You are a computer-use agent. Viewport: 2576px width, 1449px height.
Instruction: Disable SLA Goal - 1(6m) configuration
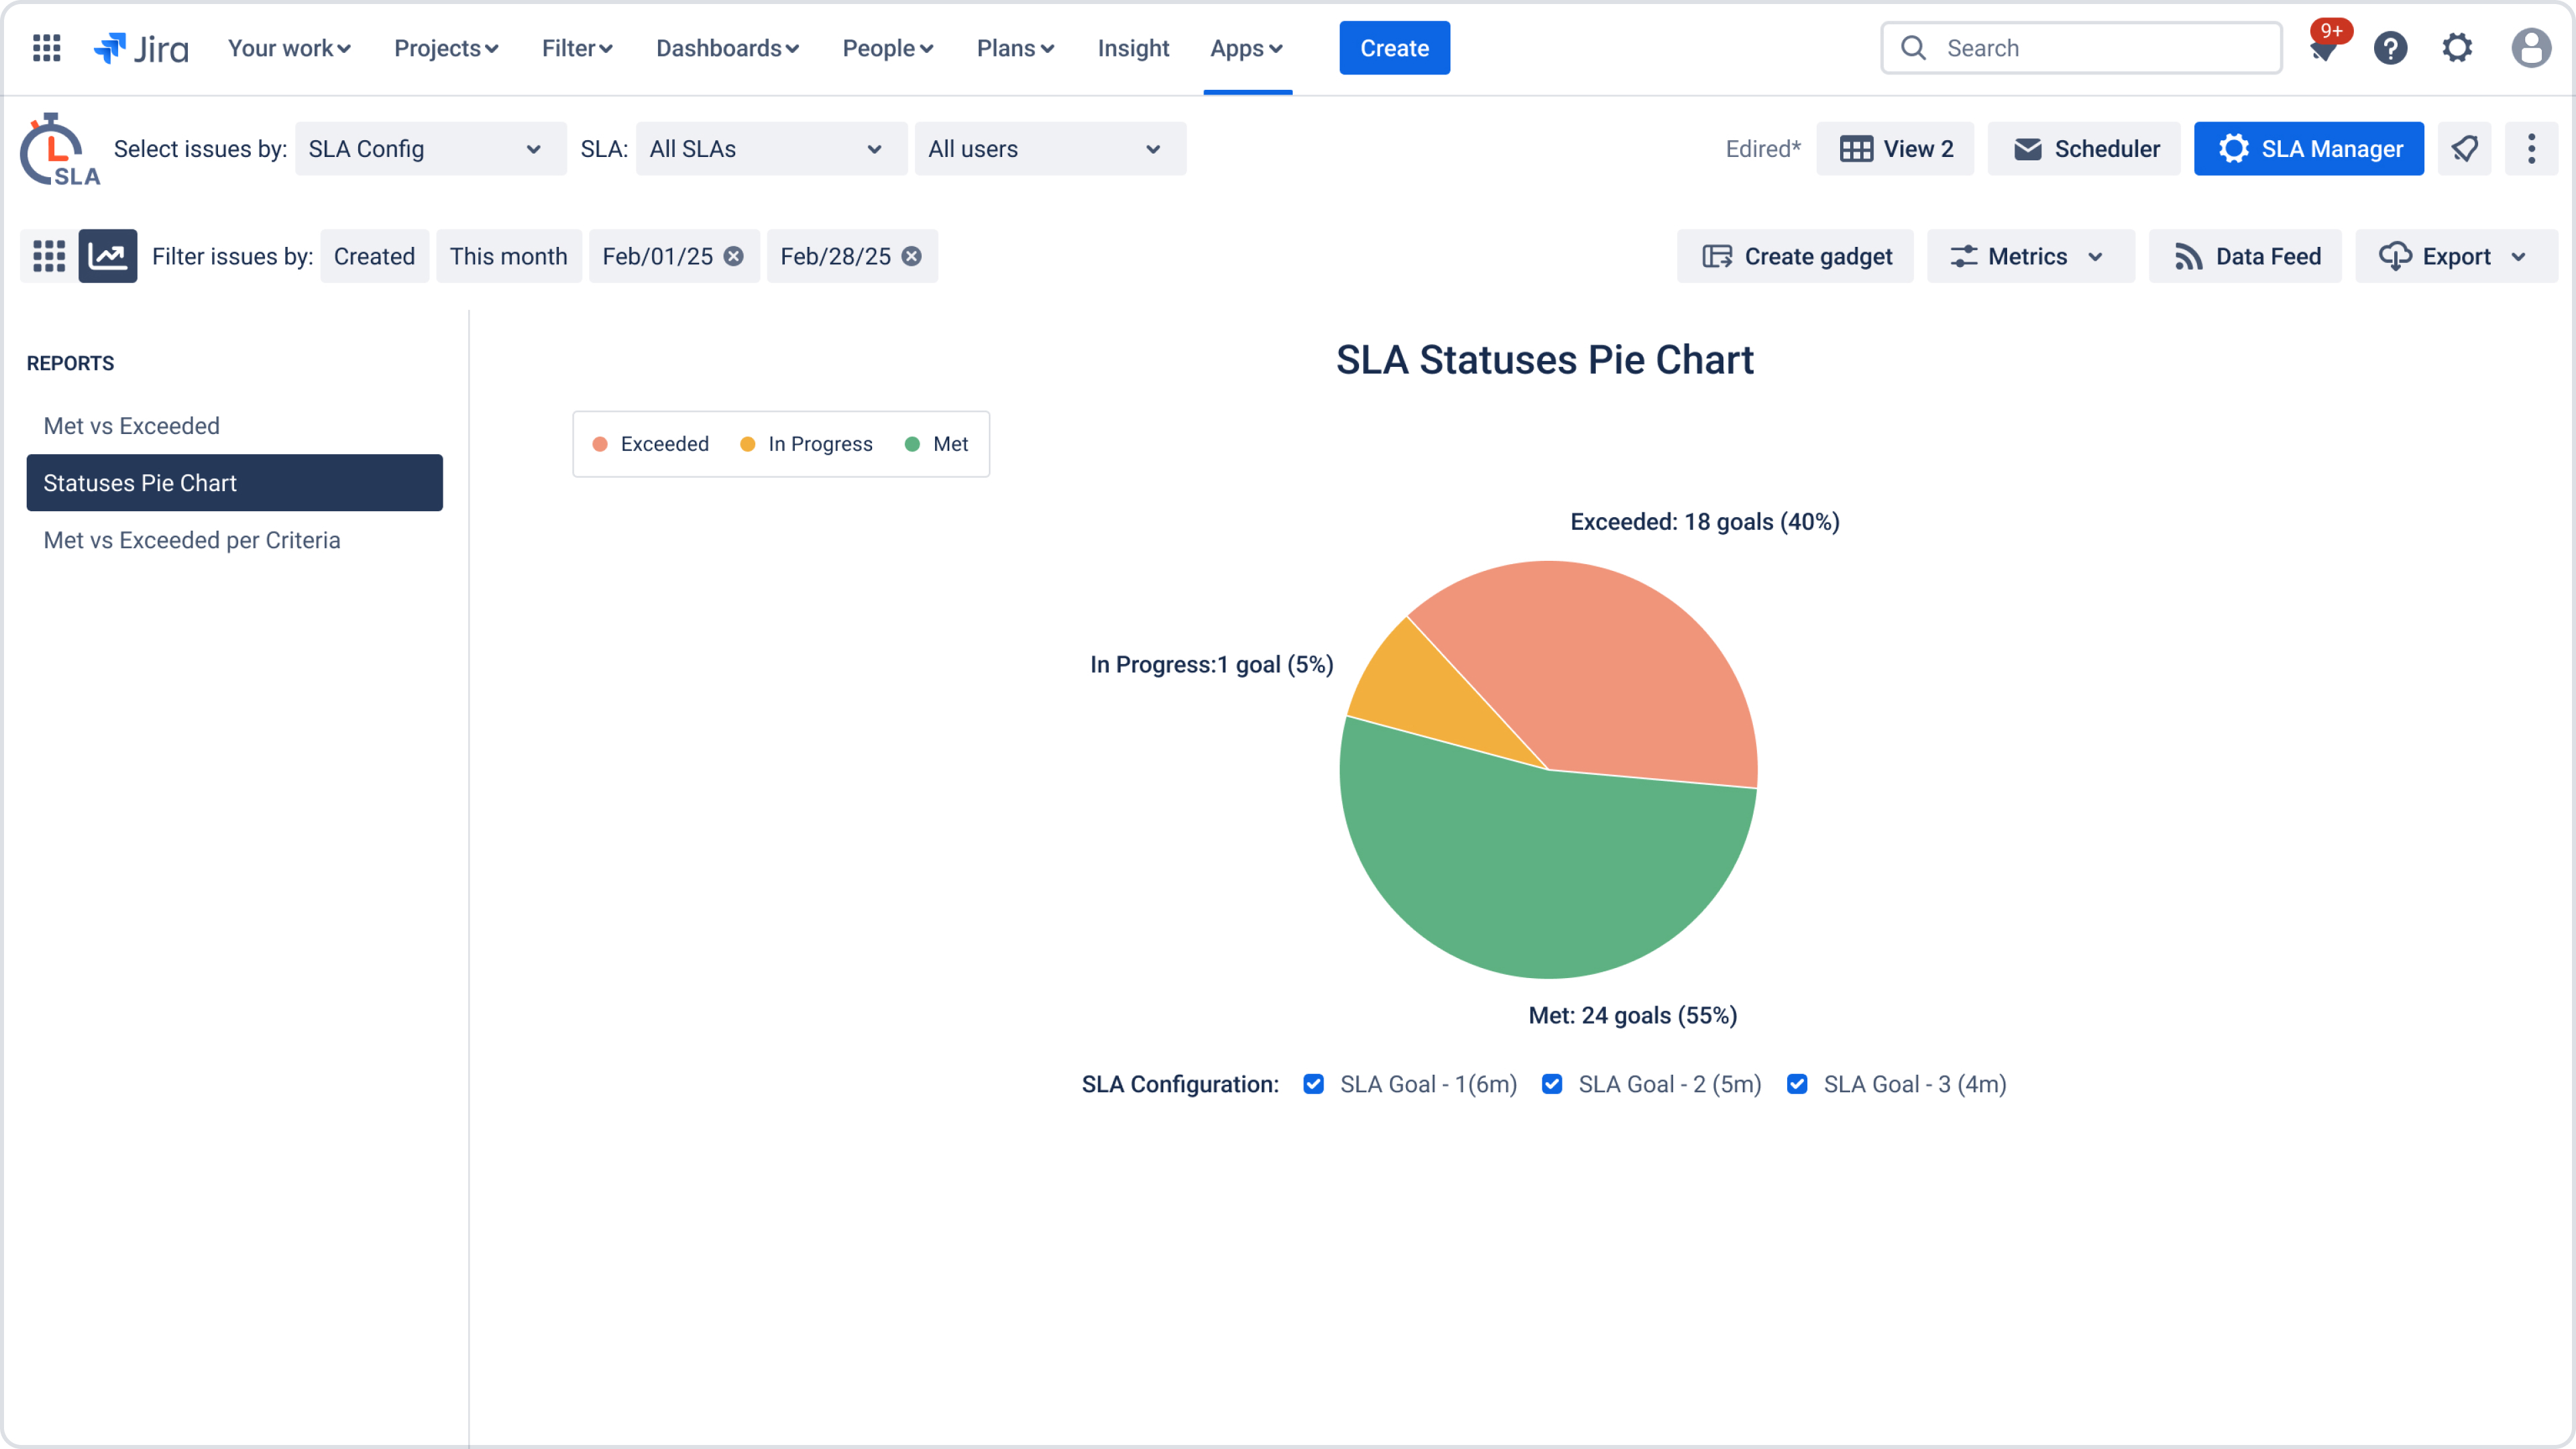tap(1313, 1084)
